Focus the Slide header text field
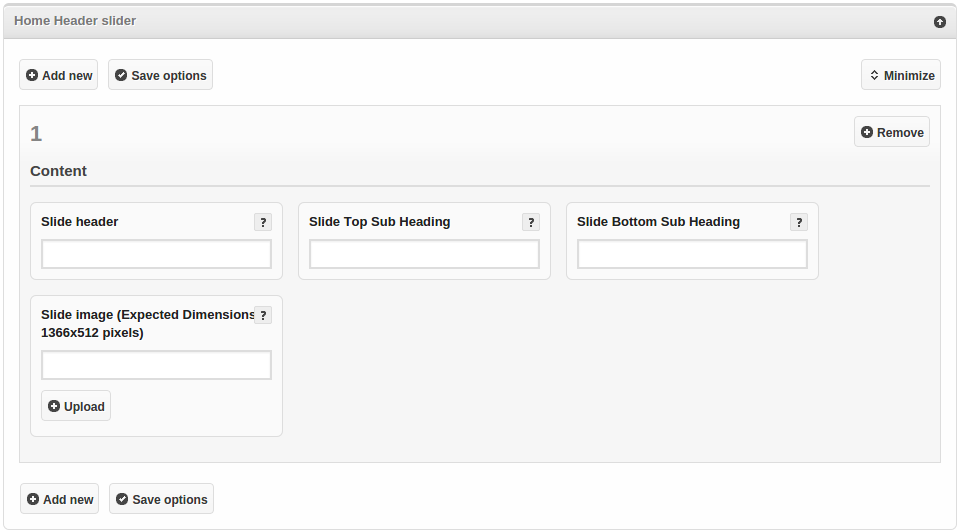960x531 pixels. 156,255
